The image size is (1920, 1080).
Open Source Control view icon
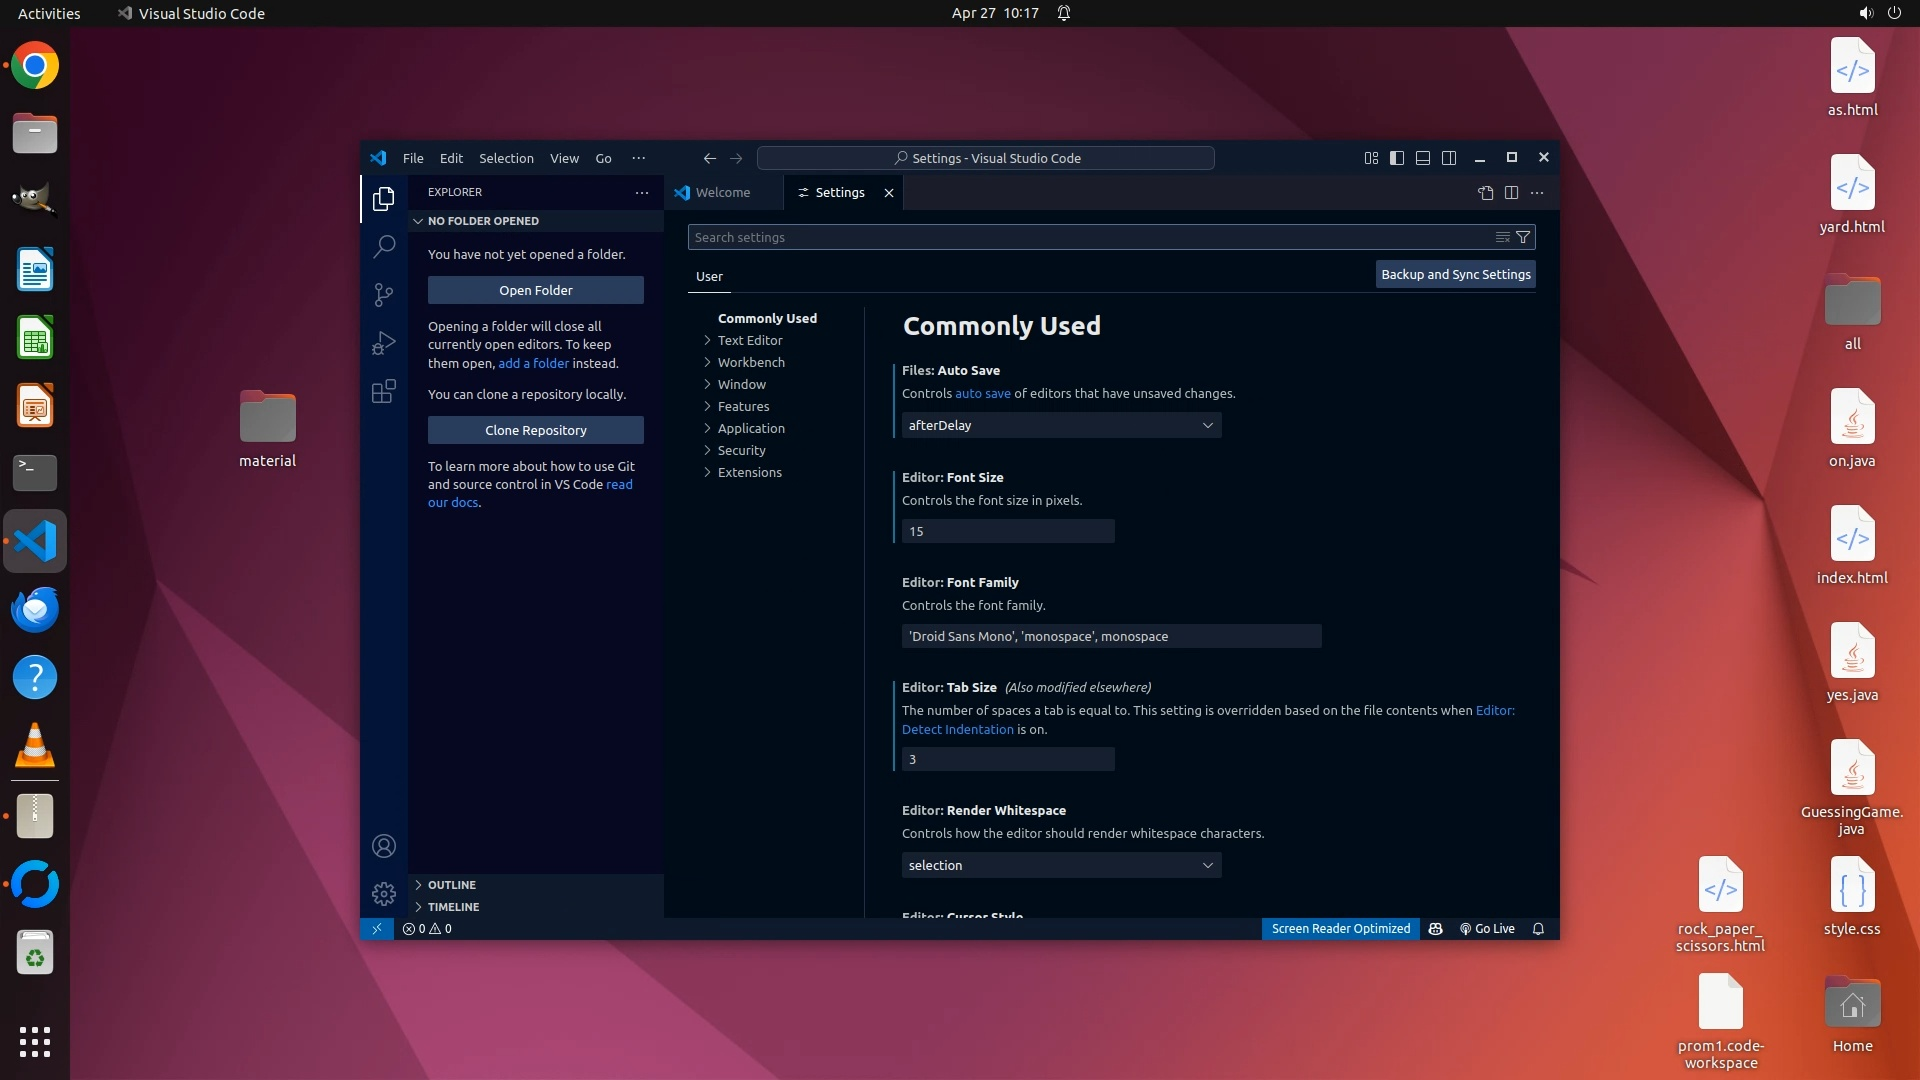click(384, 294)
